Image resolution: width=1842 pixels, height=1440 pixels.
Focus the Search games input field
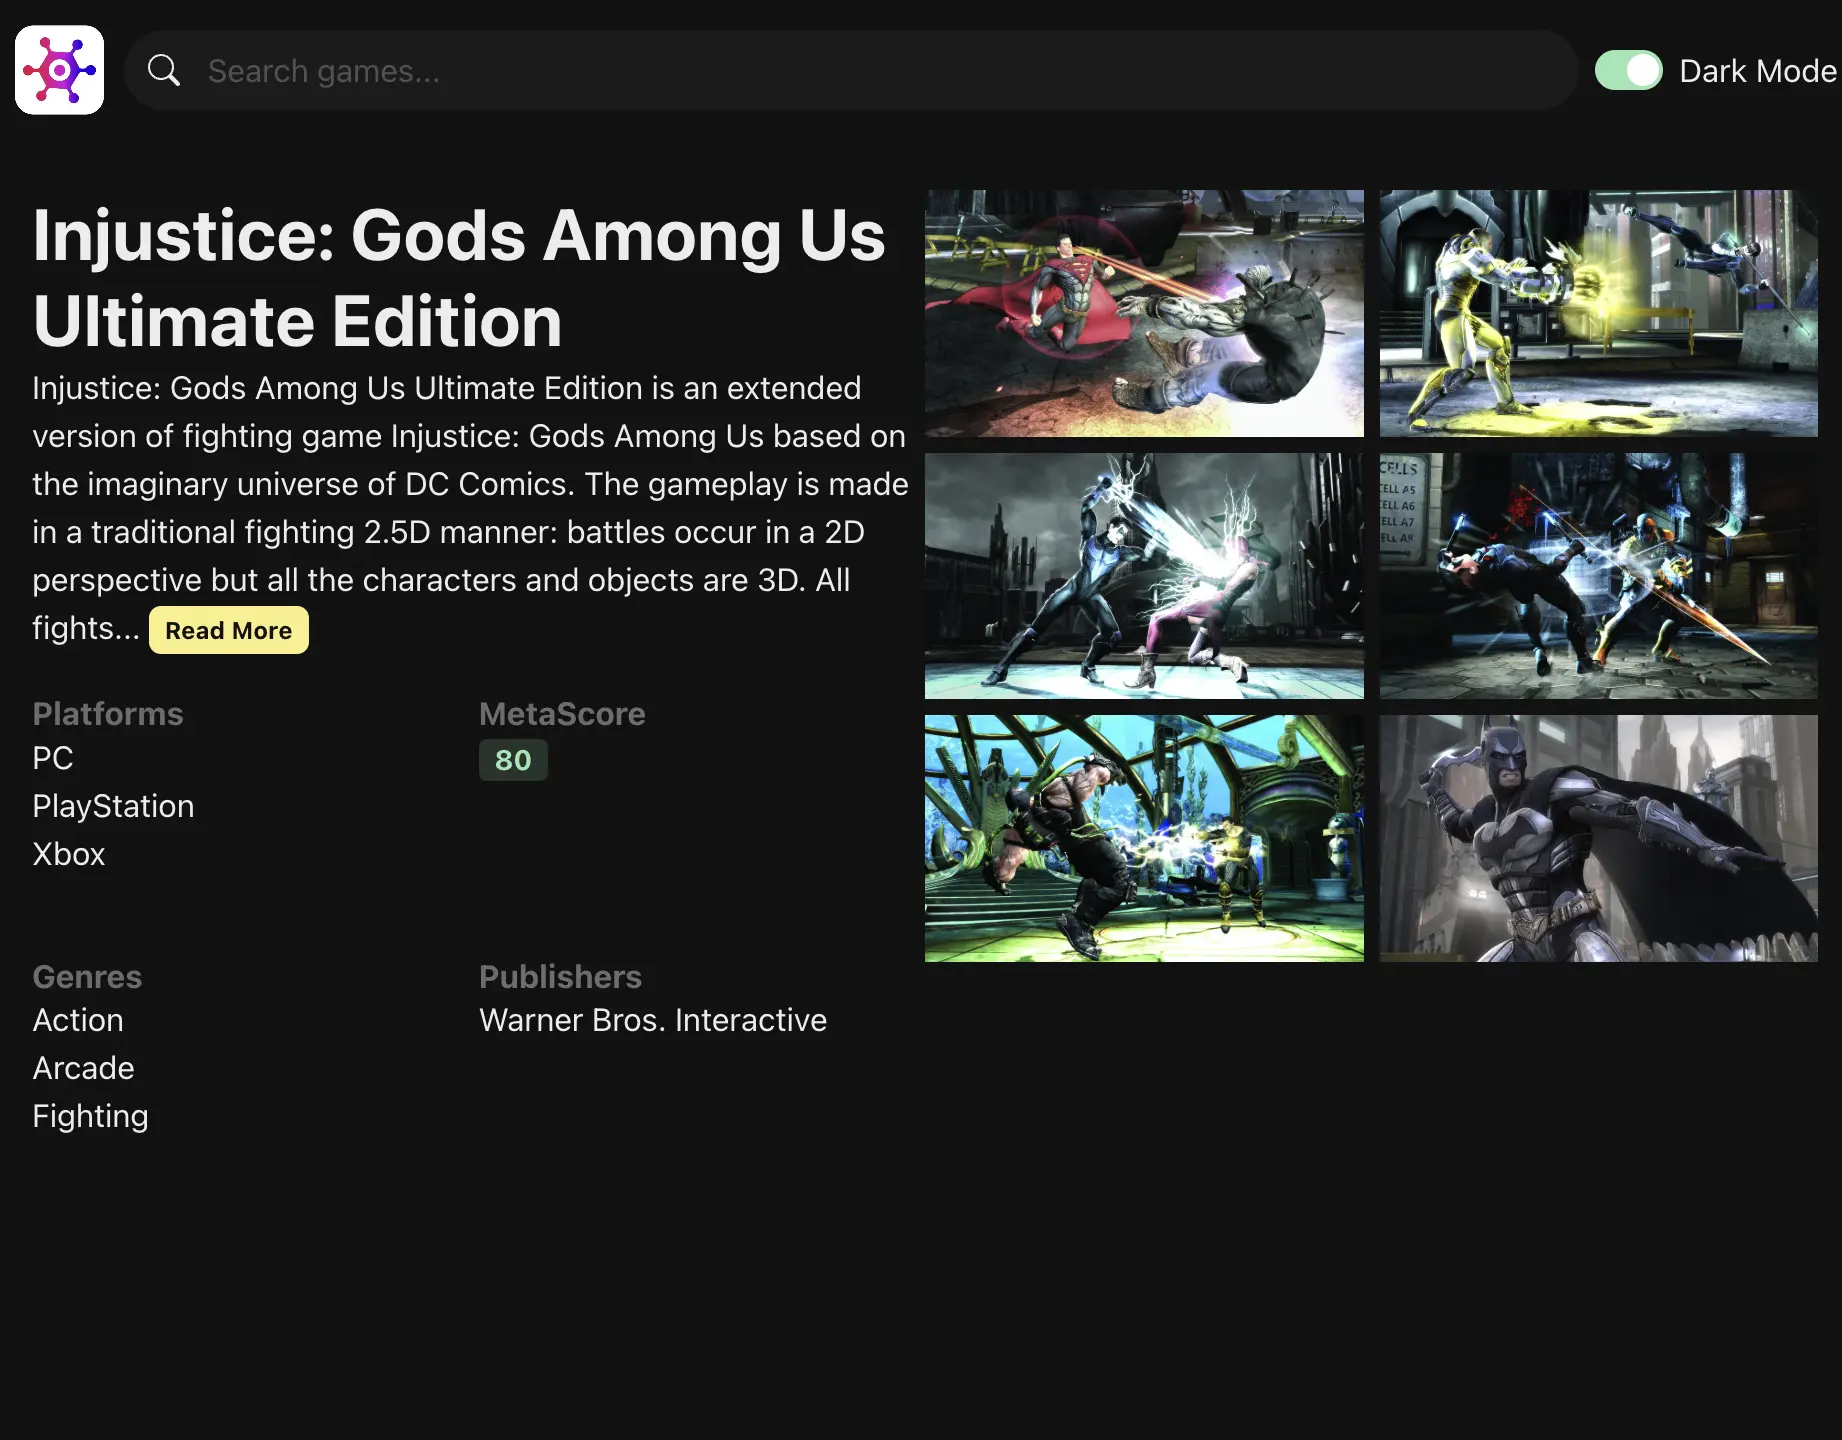[x=850, y=70]
